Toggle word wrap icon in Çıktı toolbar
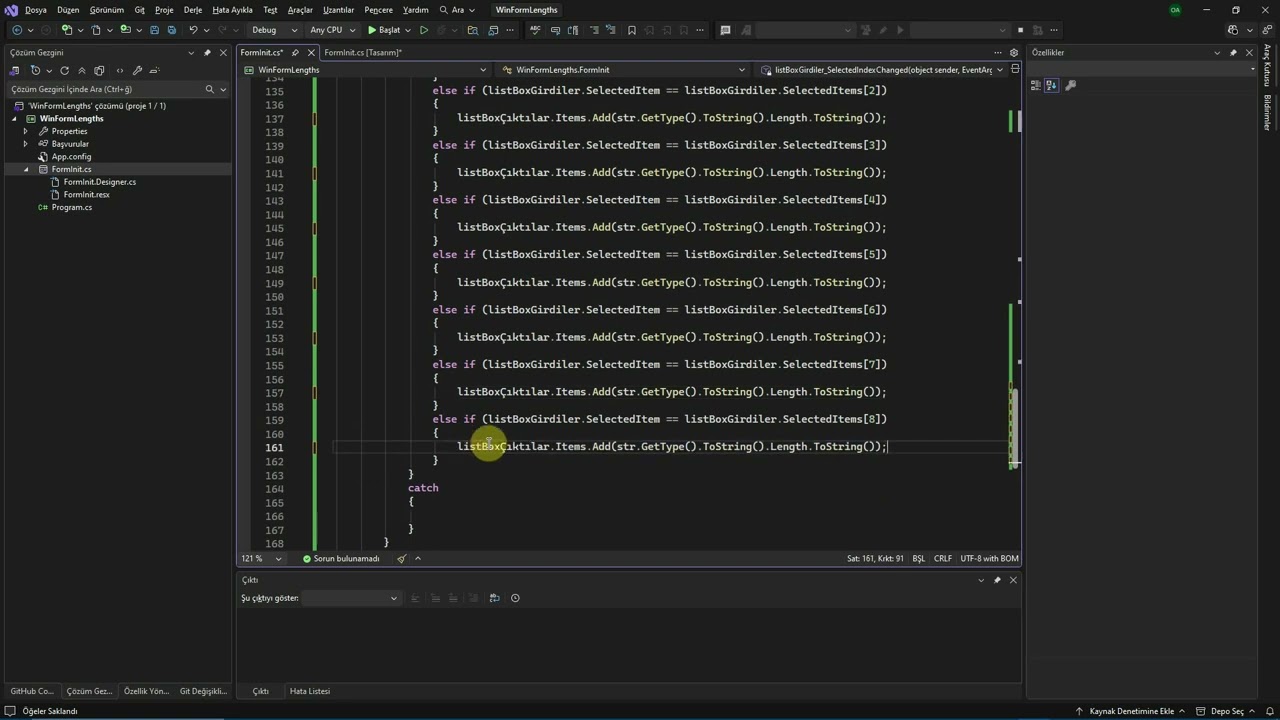The width and height of the screenshot is (1280, 720). tap(494, 598)
